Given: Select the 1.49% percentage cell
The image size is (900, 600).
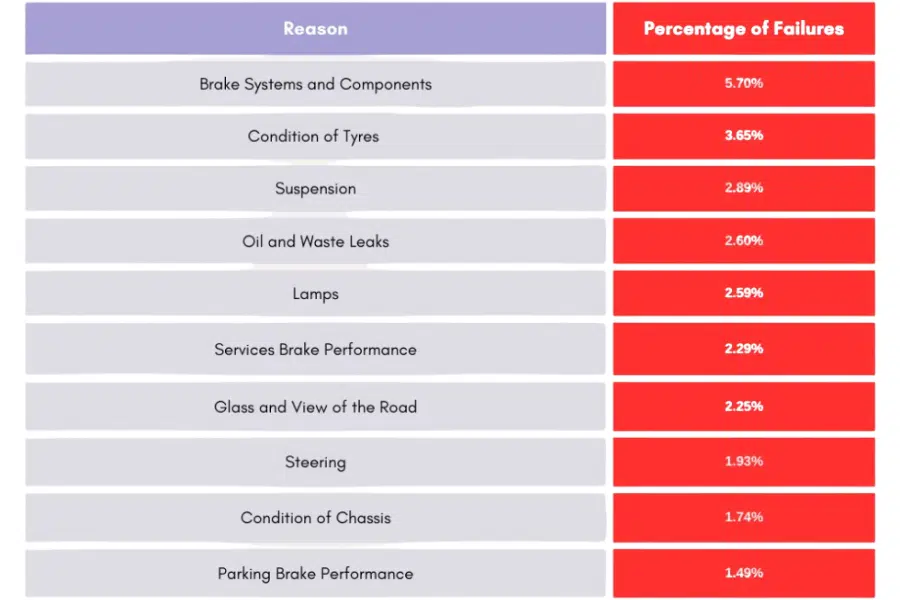Looking at the screenshot, I should click(x=743, y=573).
